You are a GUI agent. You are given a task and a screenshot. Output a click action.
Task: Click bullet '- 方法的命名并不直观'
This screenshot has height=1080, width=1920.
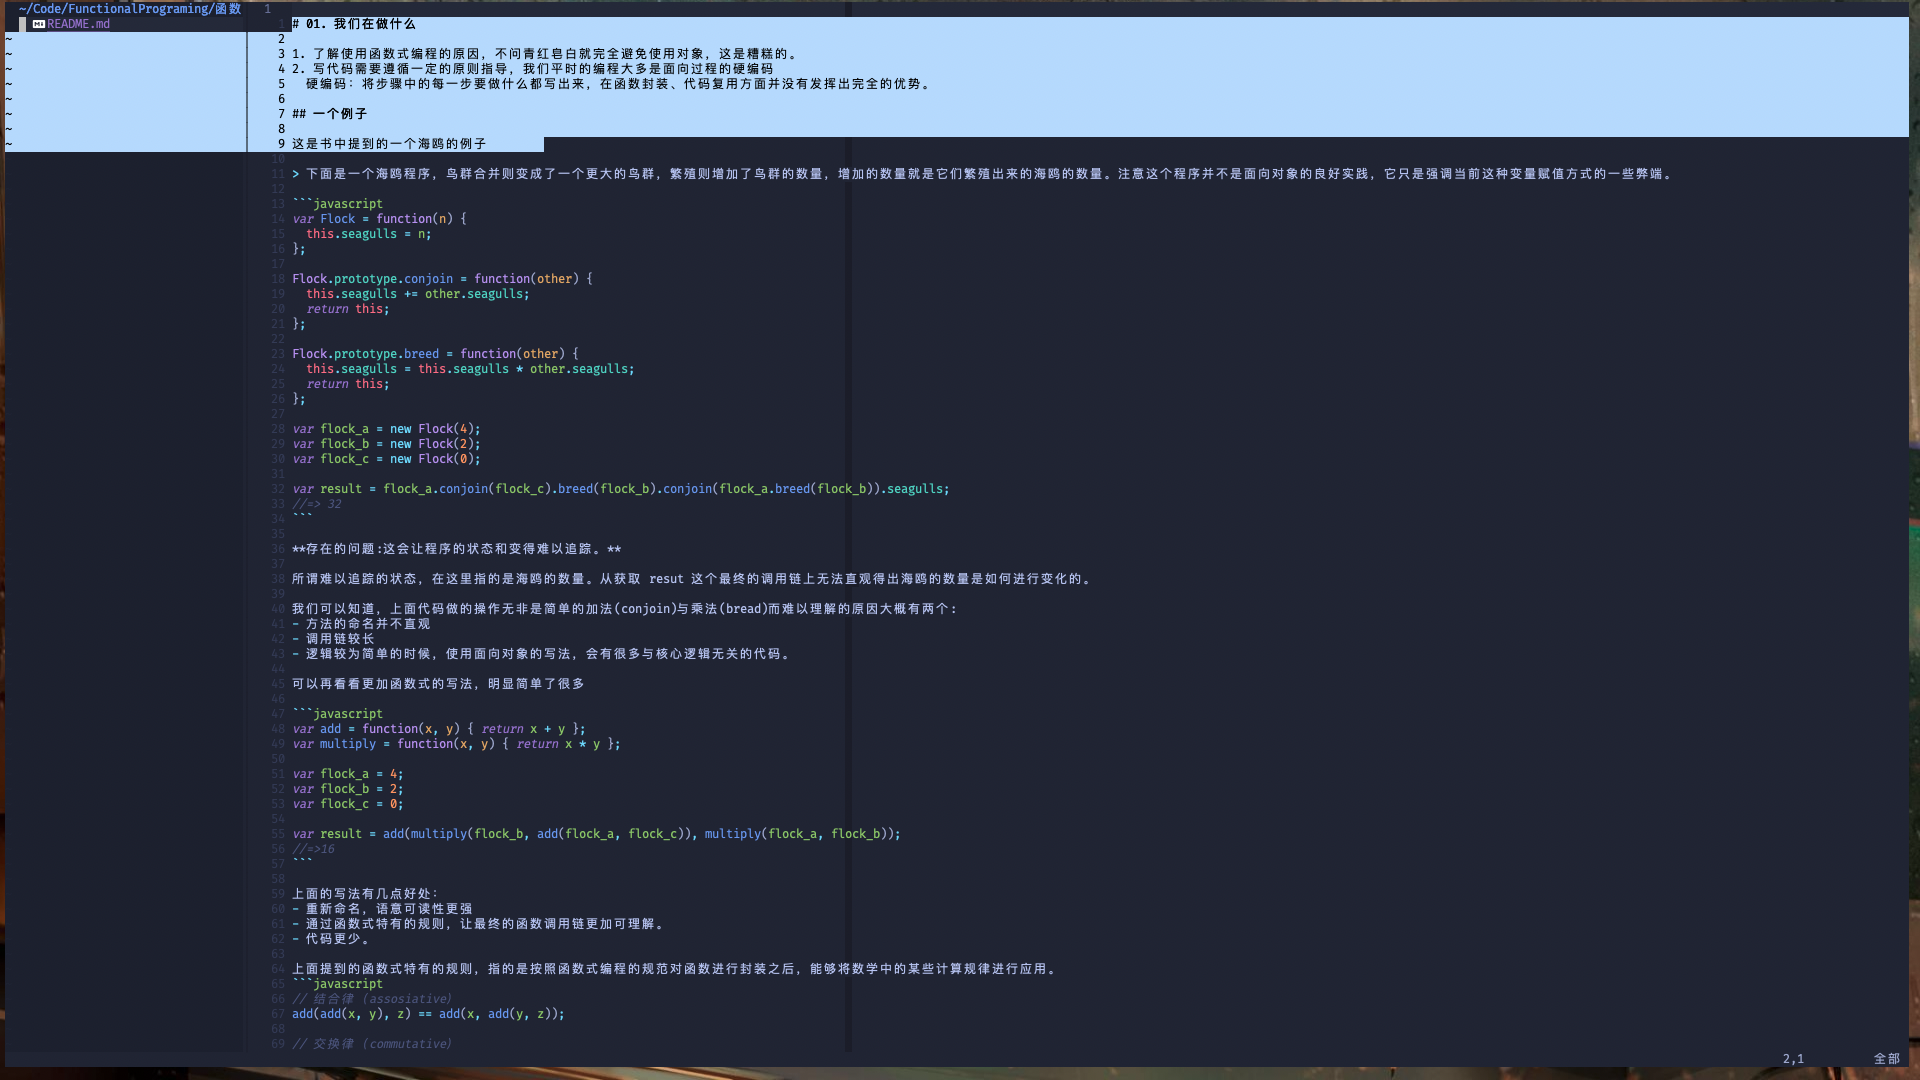click(361, 624)
